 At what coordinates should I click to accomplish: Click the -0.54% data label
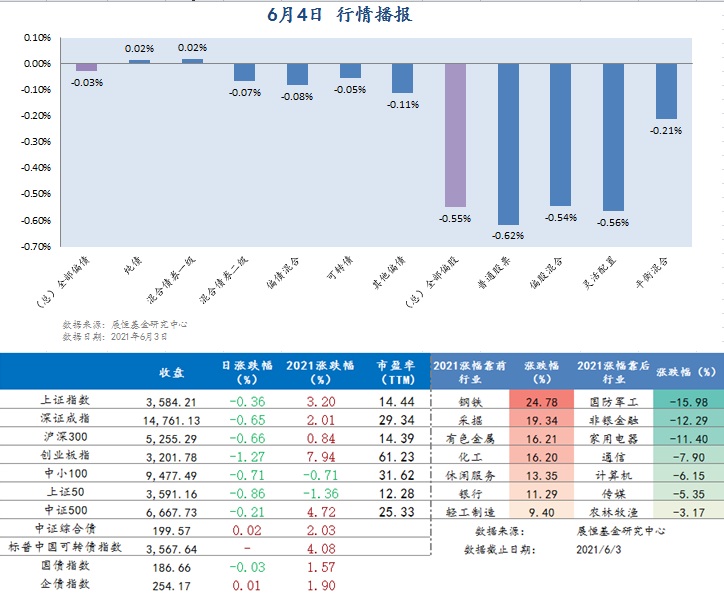pyautogui.click(x=561, y=217)
